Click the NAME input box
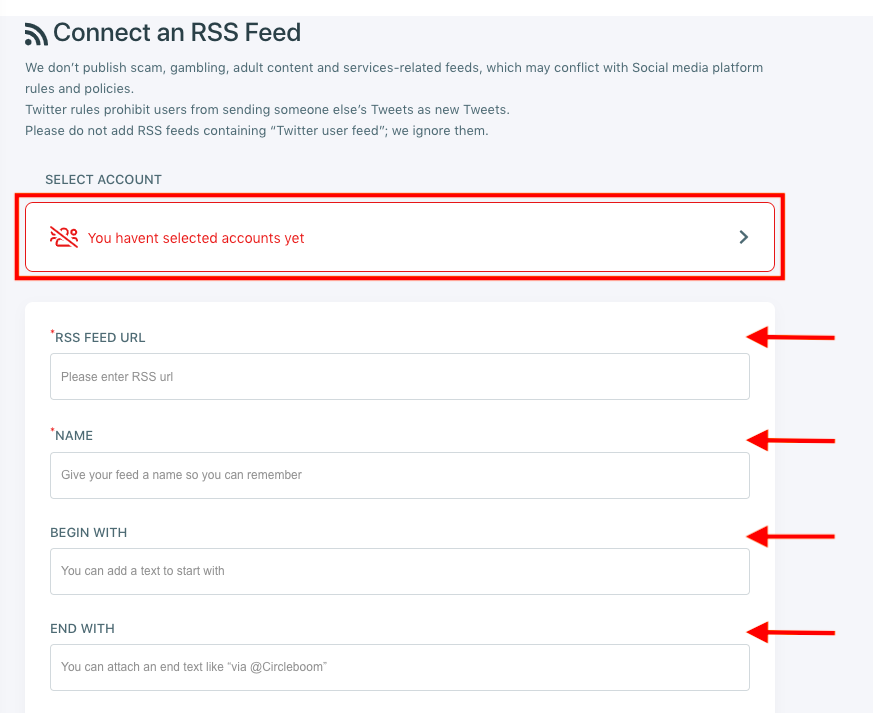Screen dimensions: 873x713 (x=399, y=475)
